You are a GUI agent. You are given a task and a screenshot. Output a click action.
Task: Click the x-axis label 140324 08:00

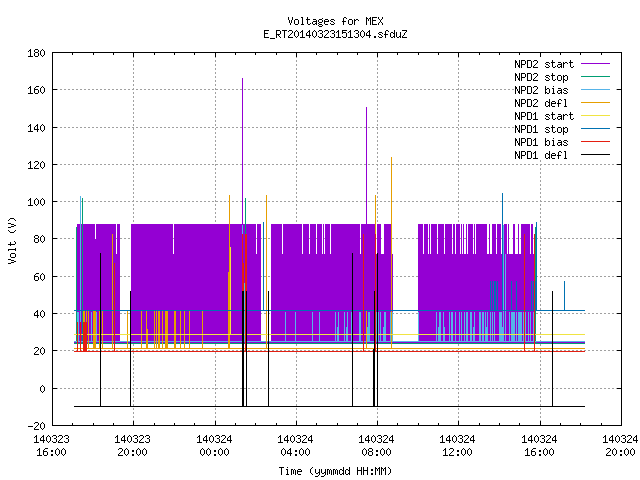[376, 446]
